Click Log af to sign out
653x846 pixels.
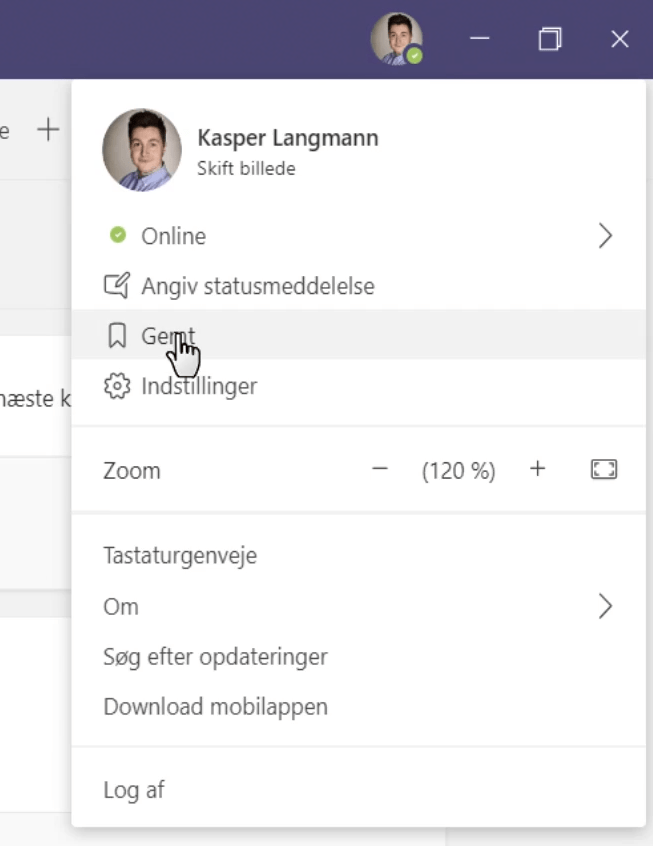[x=134, y=790]
